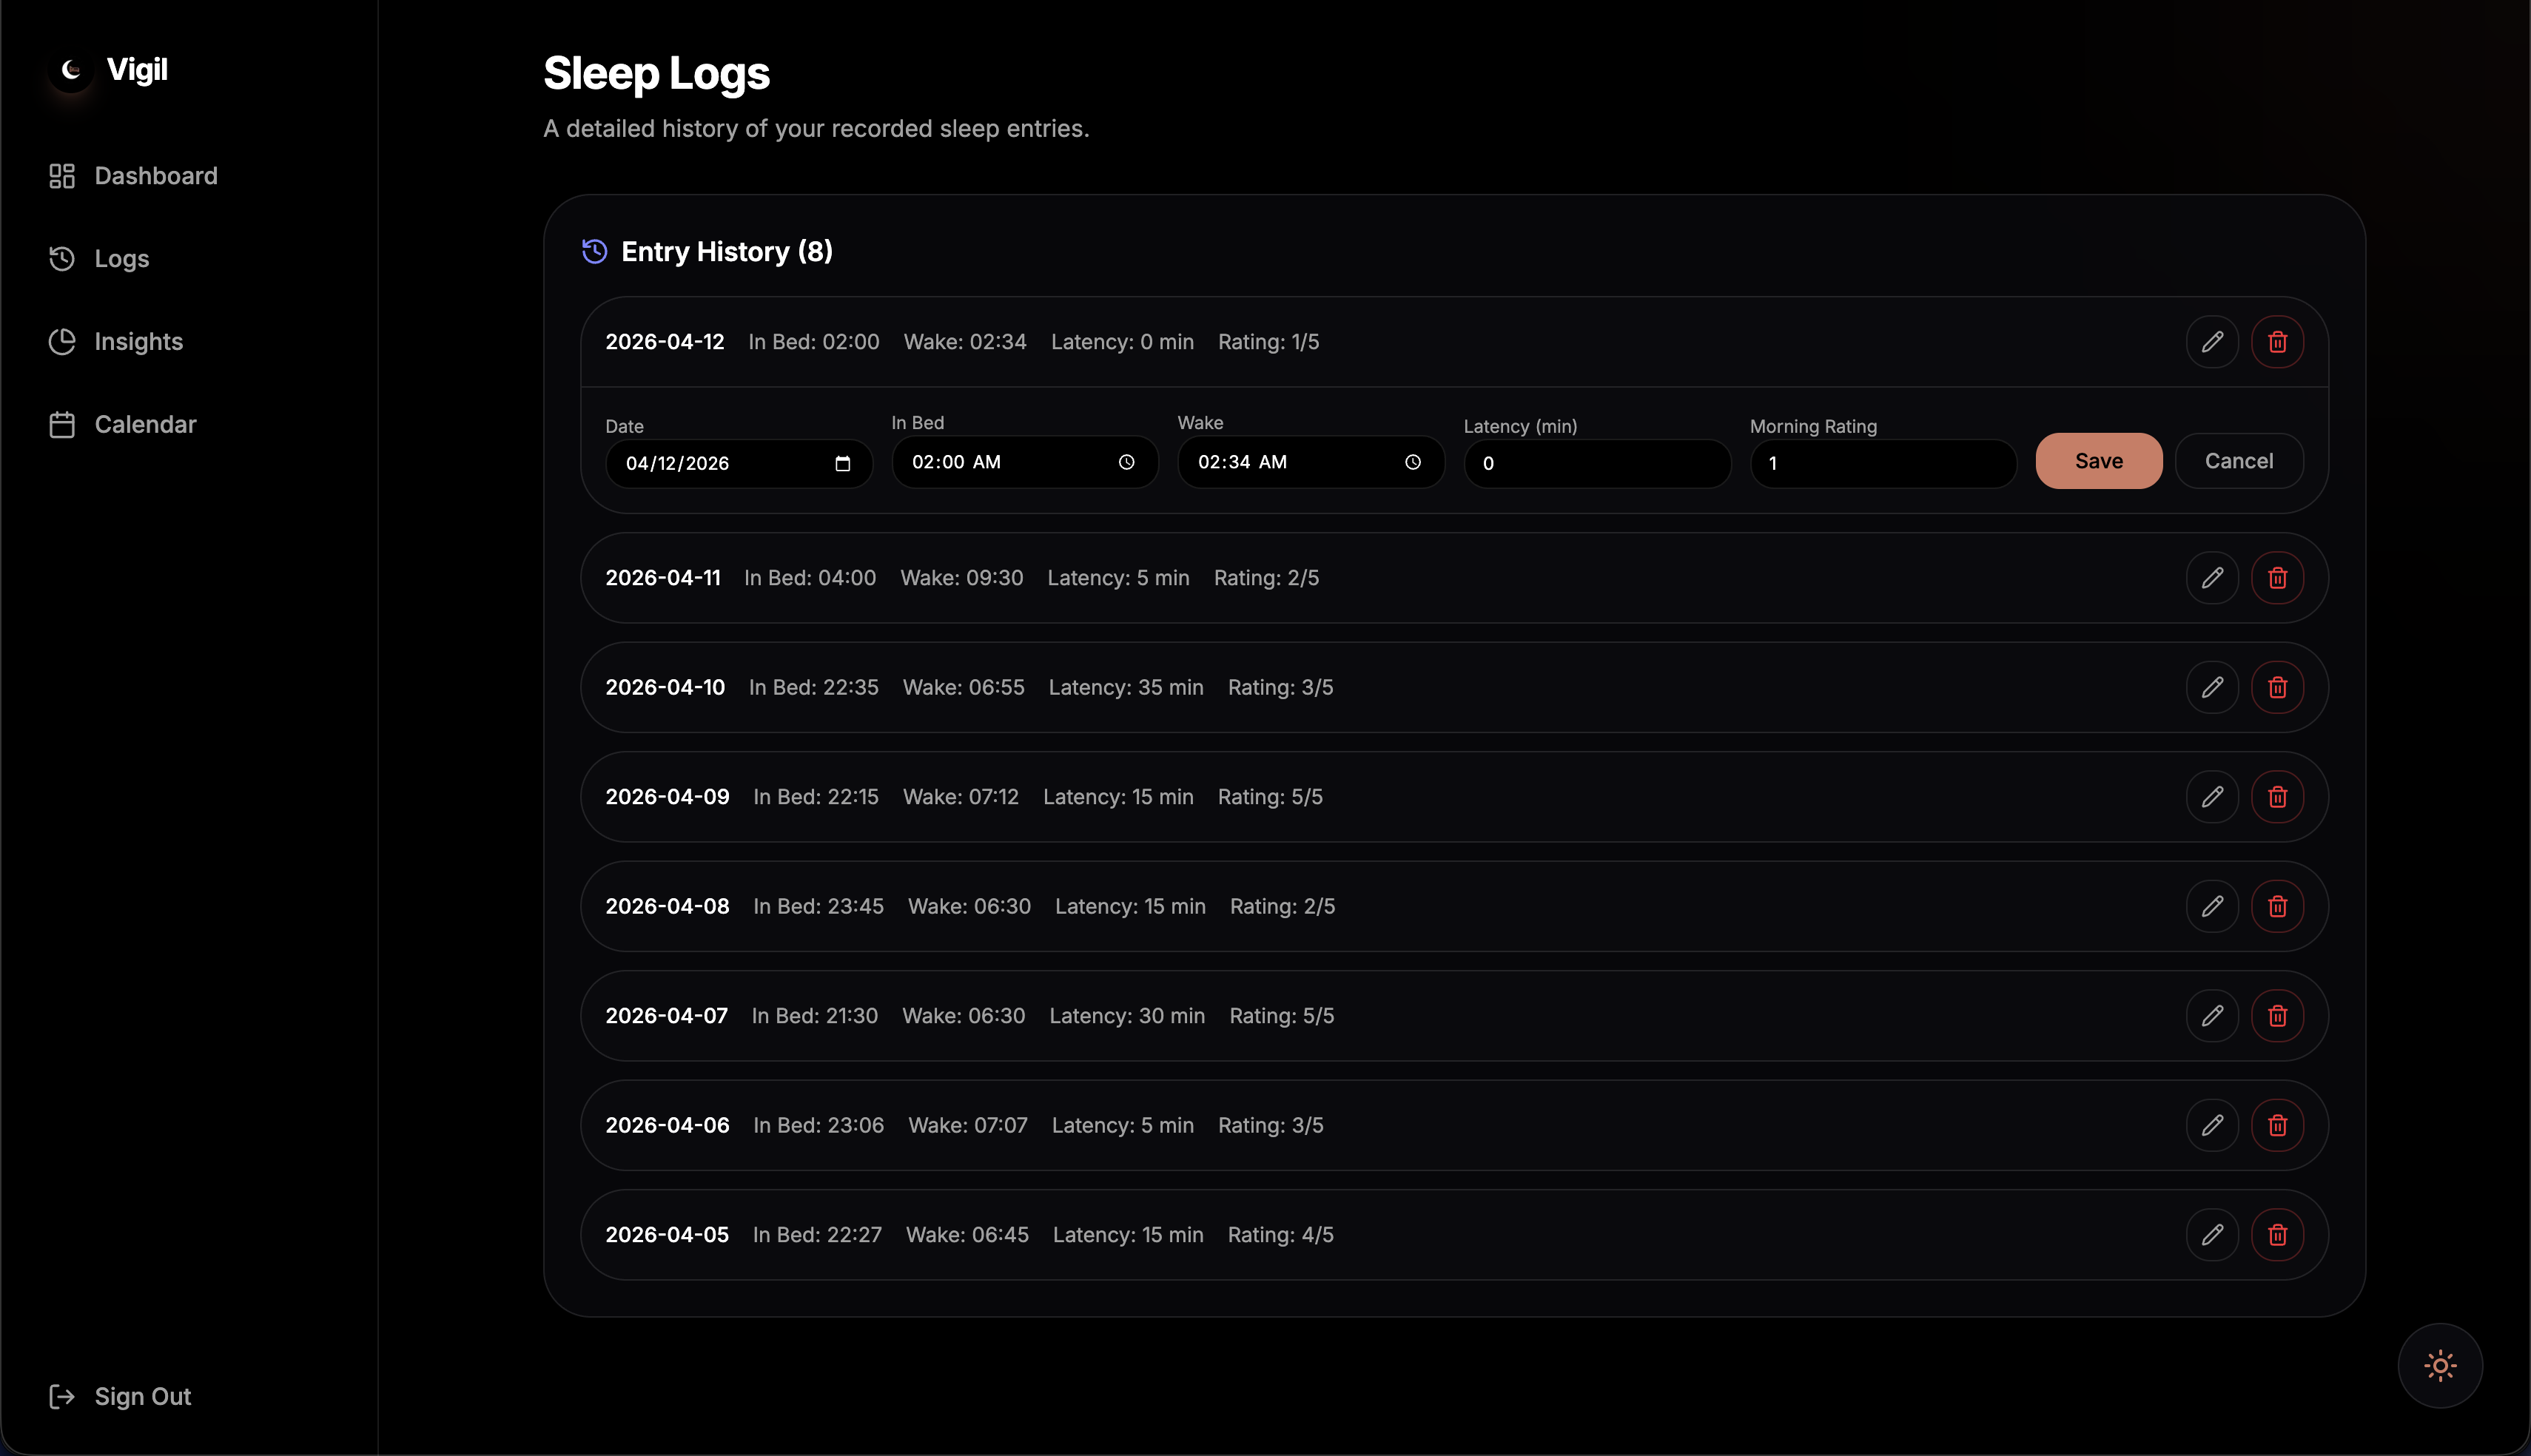Open the date picker calendar icon
Image resolution: width=2531 pixels, height=1456 pixels.
tap(842, 464)
